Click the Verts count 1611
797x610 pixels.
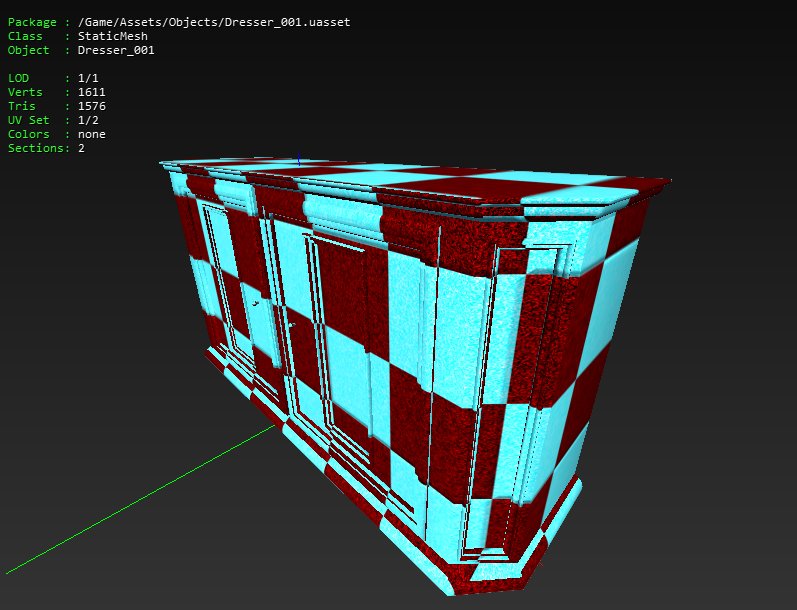point(91,92)
